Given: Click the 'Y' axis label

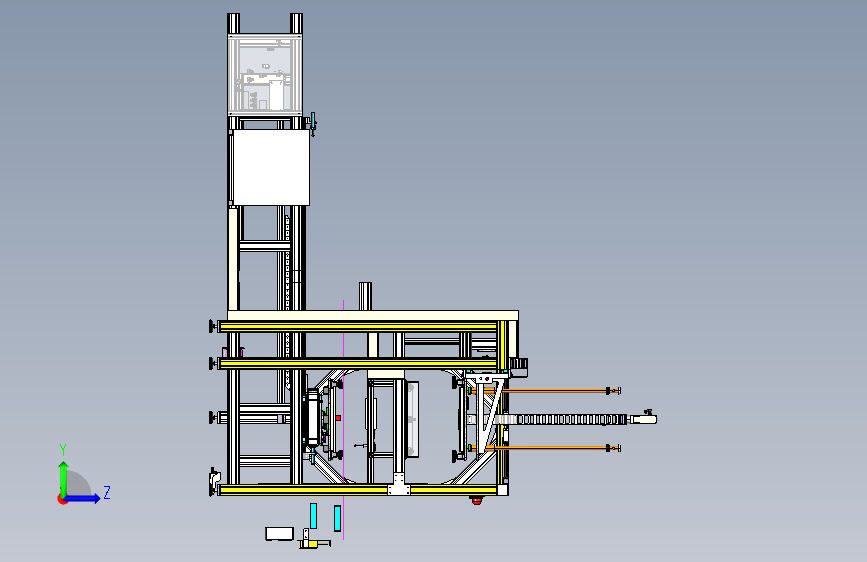Looking at the screenshot, I should [63, 450].
